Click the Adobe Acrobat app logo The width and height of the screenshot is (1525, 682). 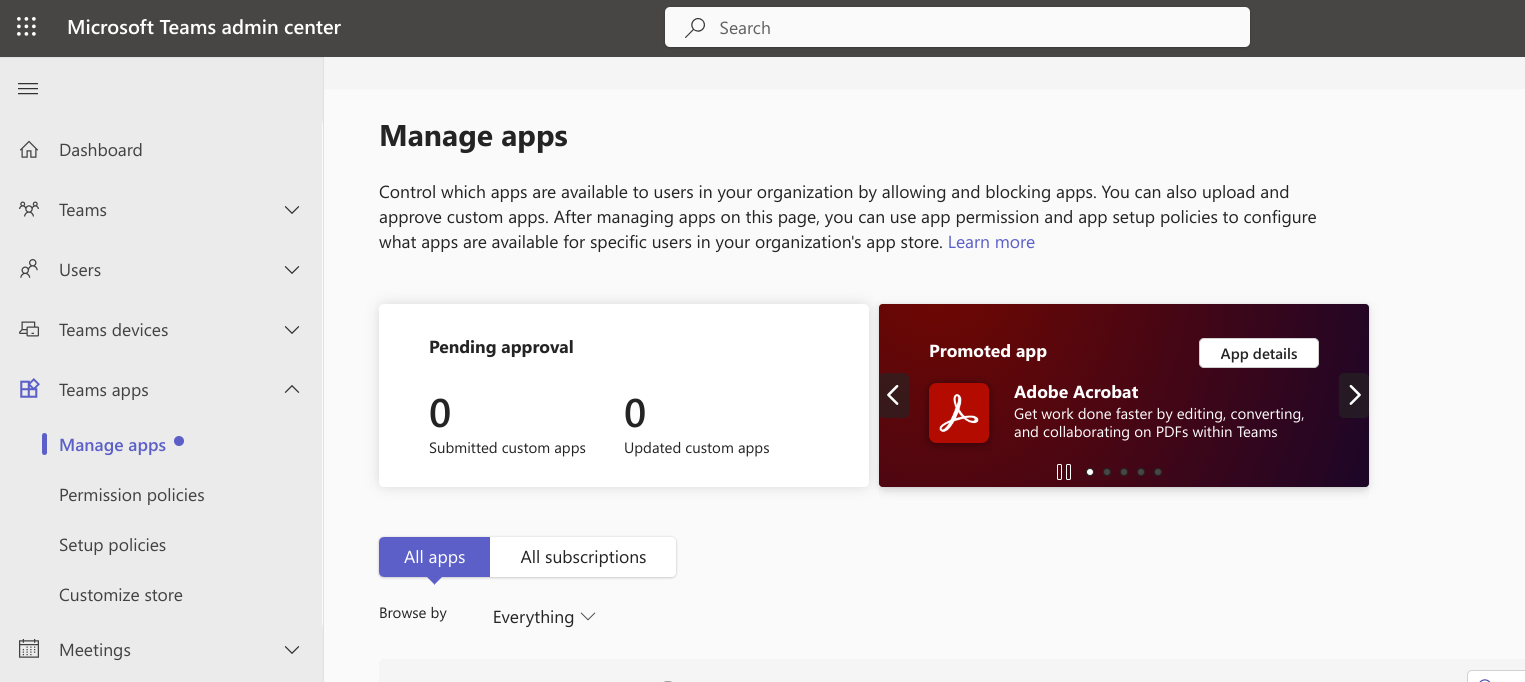pyautogui.click(x=959, y=413)
